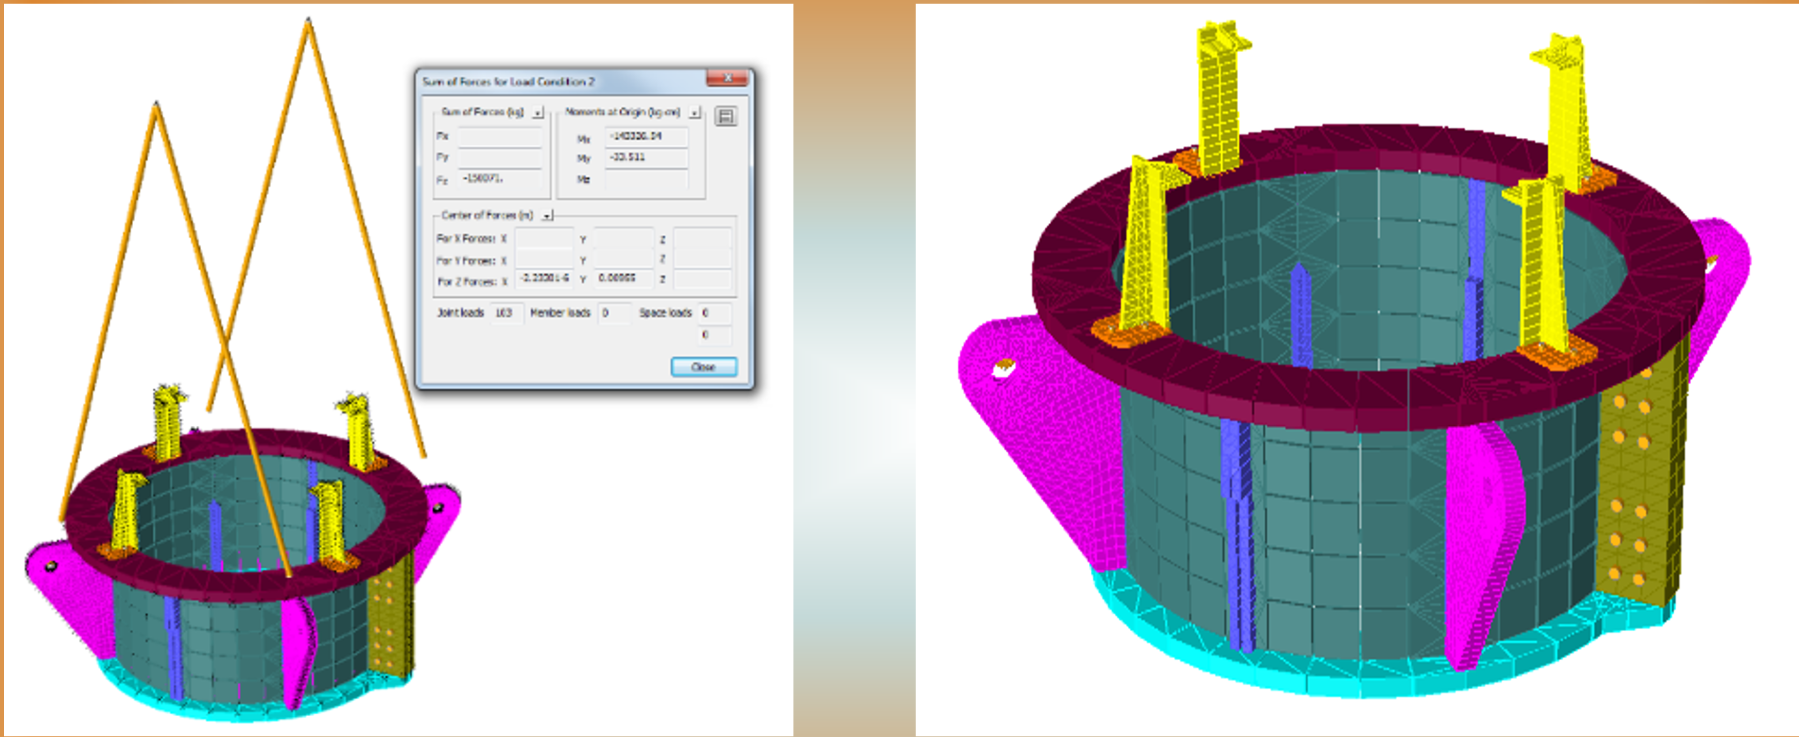Select the Mx moment value field
This screenshot has width=1799, height=738.
click(x=646, y=137)
